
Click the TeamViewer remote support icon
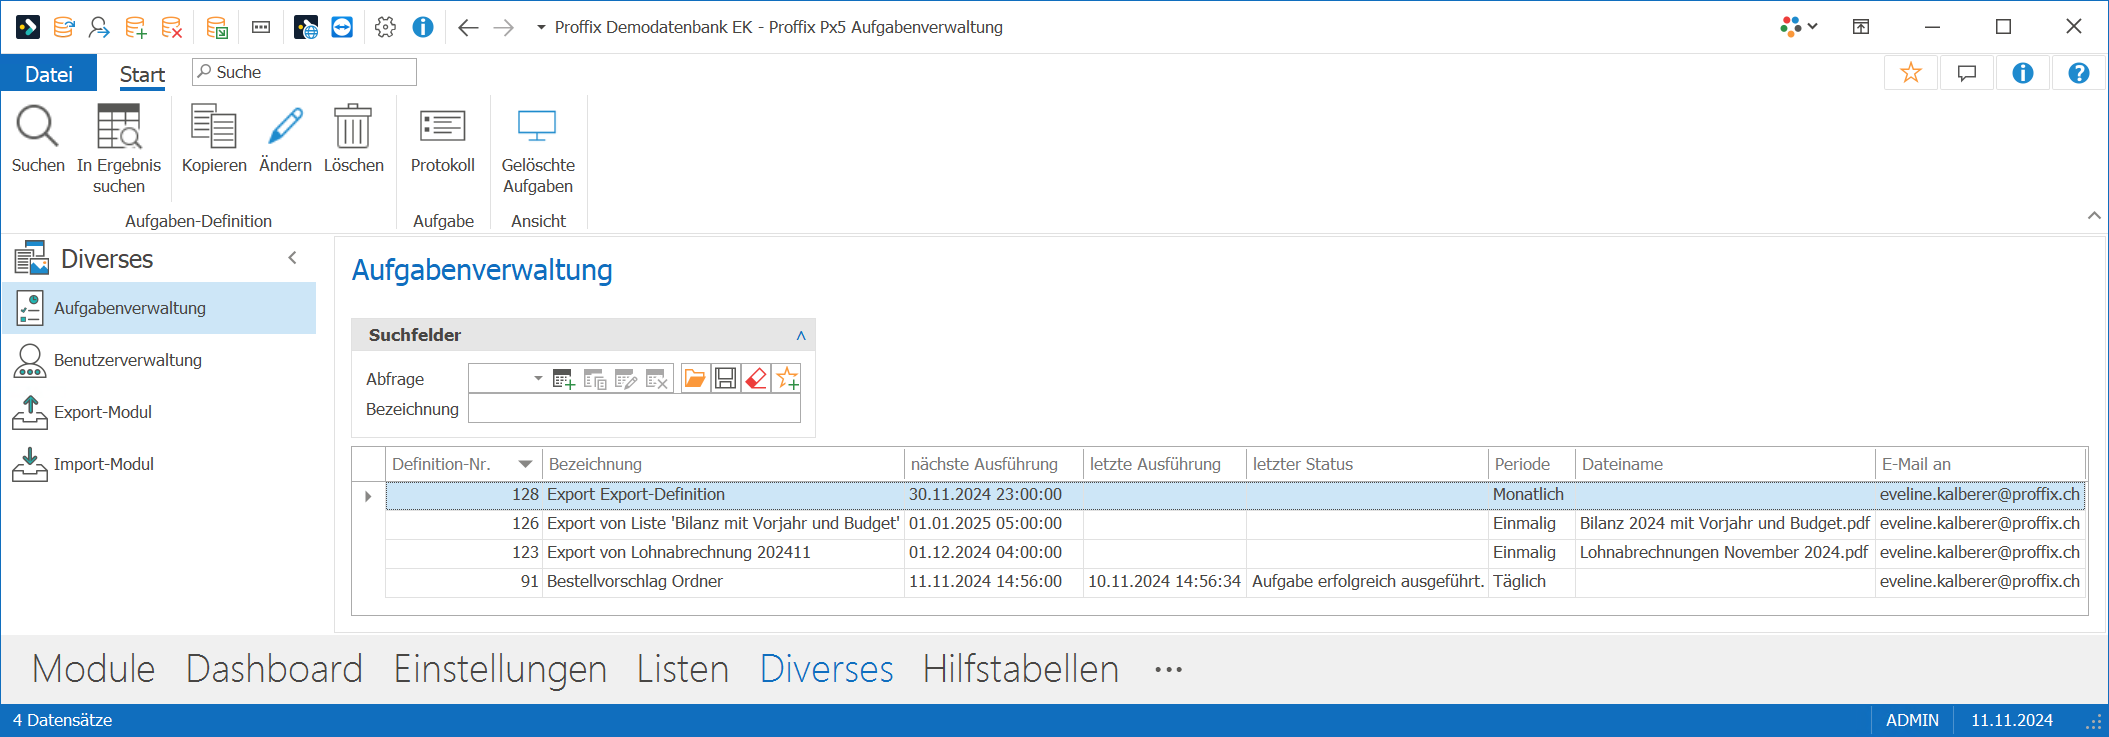[342, 27]
